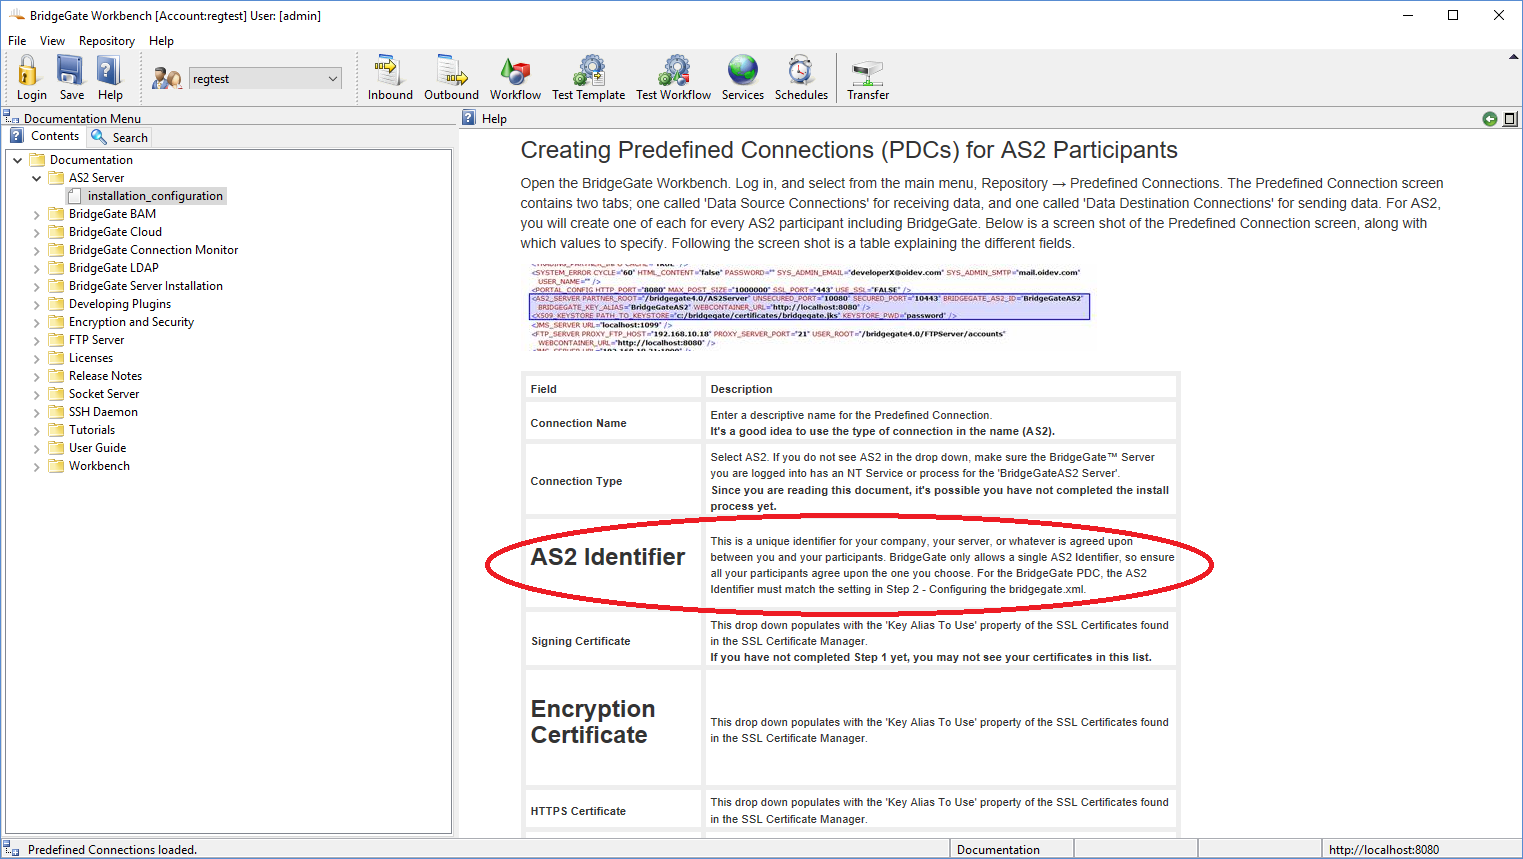Screen dimensions: 1523x859
Task: Click the green back arrow in Help panel
Action: click(x=1490, y=119)
